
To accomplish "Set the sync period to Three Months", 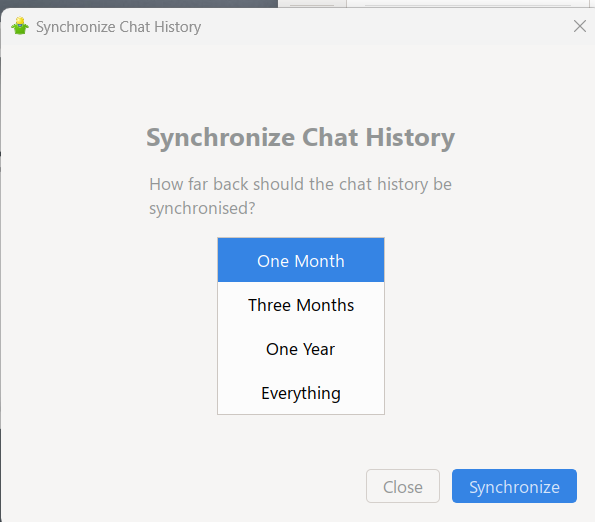I will (301, 305).
